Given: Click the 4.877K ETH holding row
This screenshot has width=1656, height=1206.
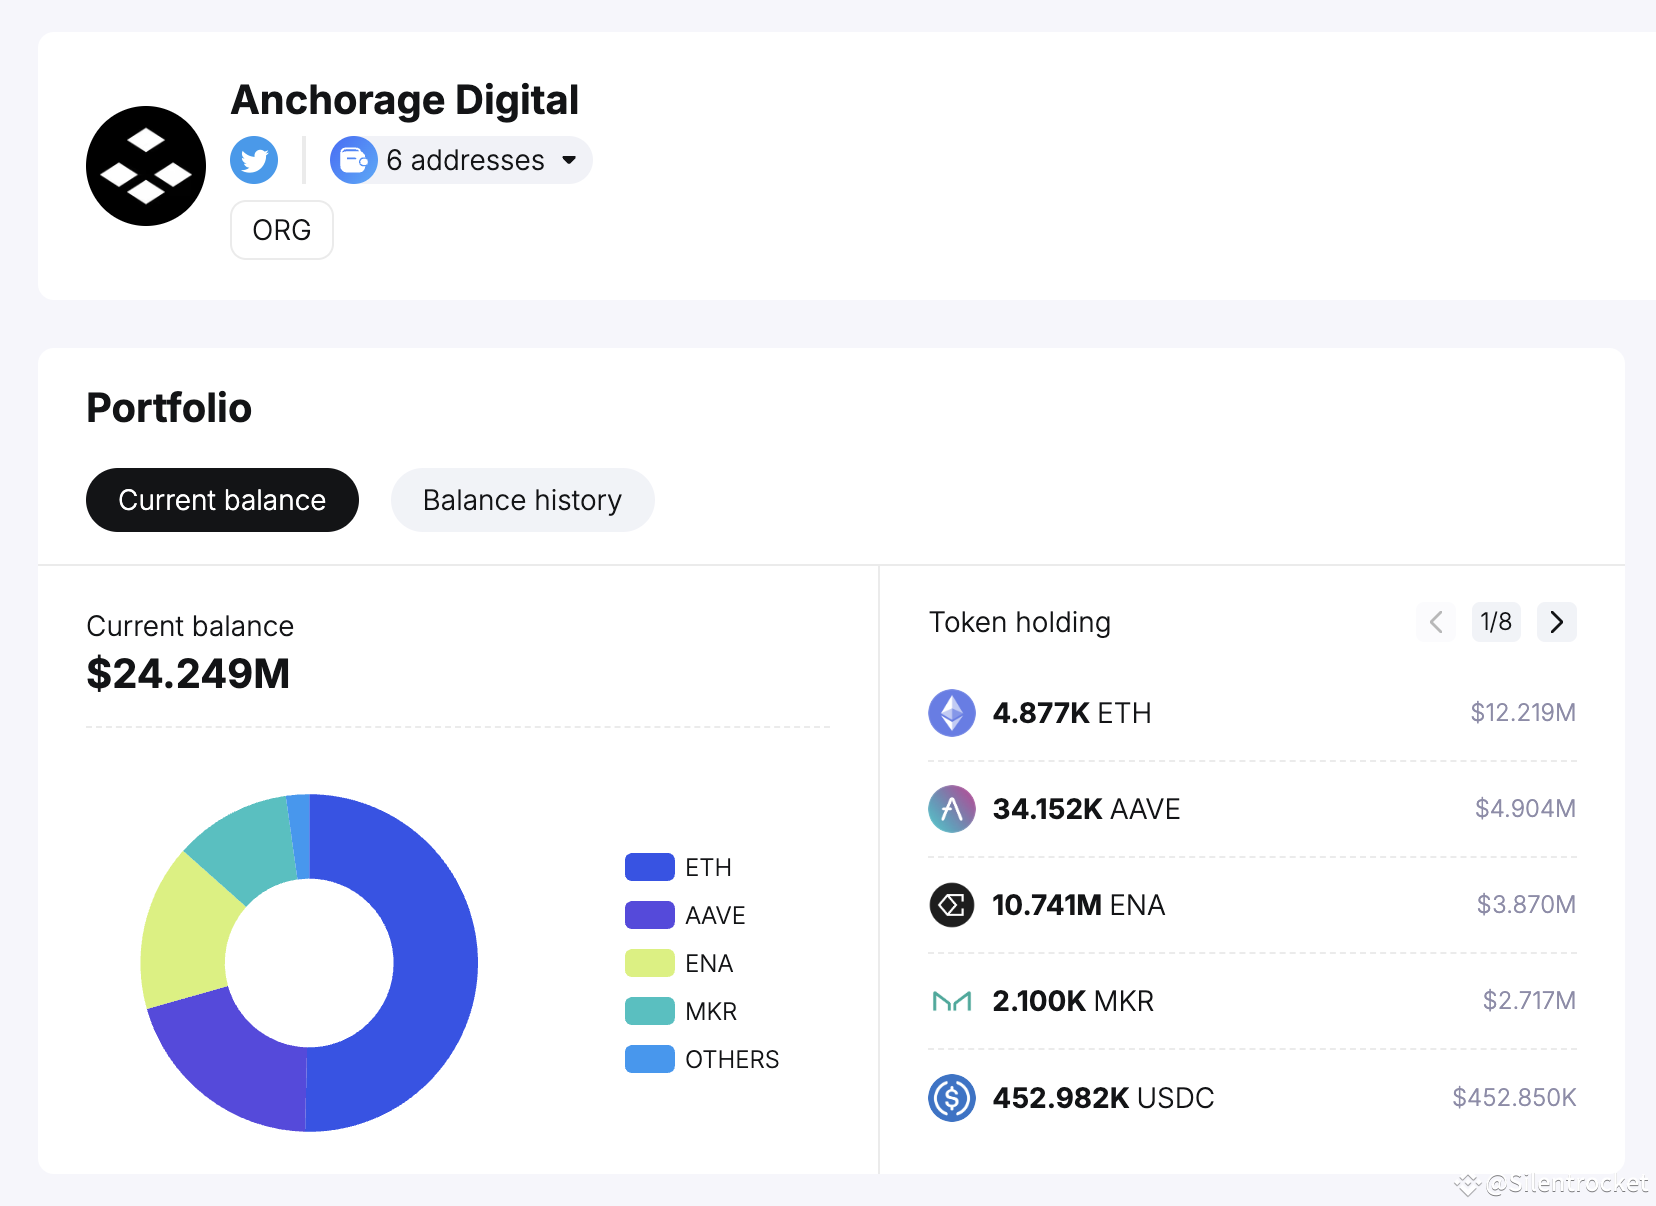Looking at the screenshot, I should coord(1200,713).
